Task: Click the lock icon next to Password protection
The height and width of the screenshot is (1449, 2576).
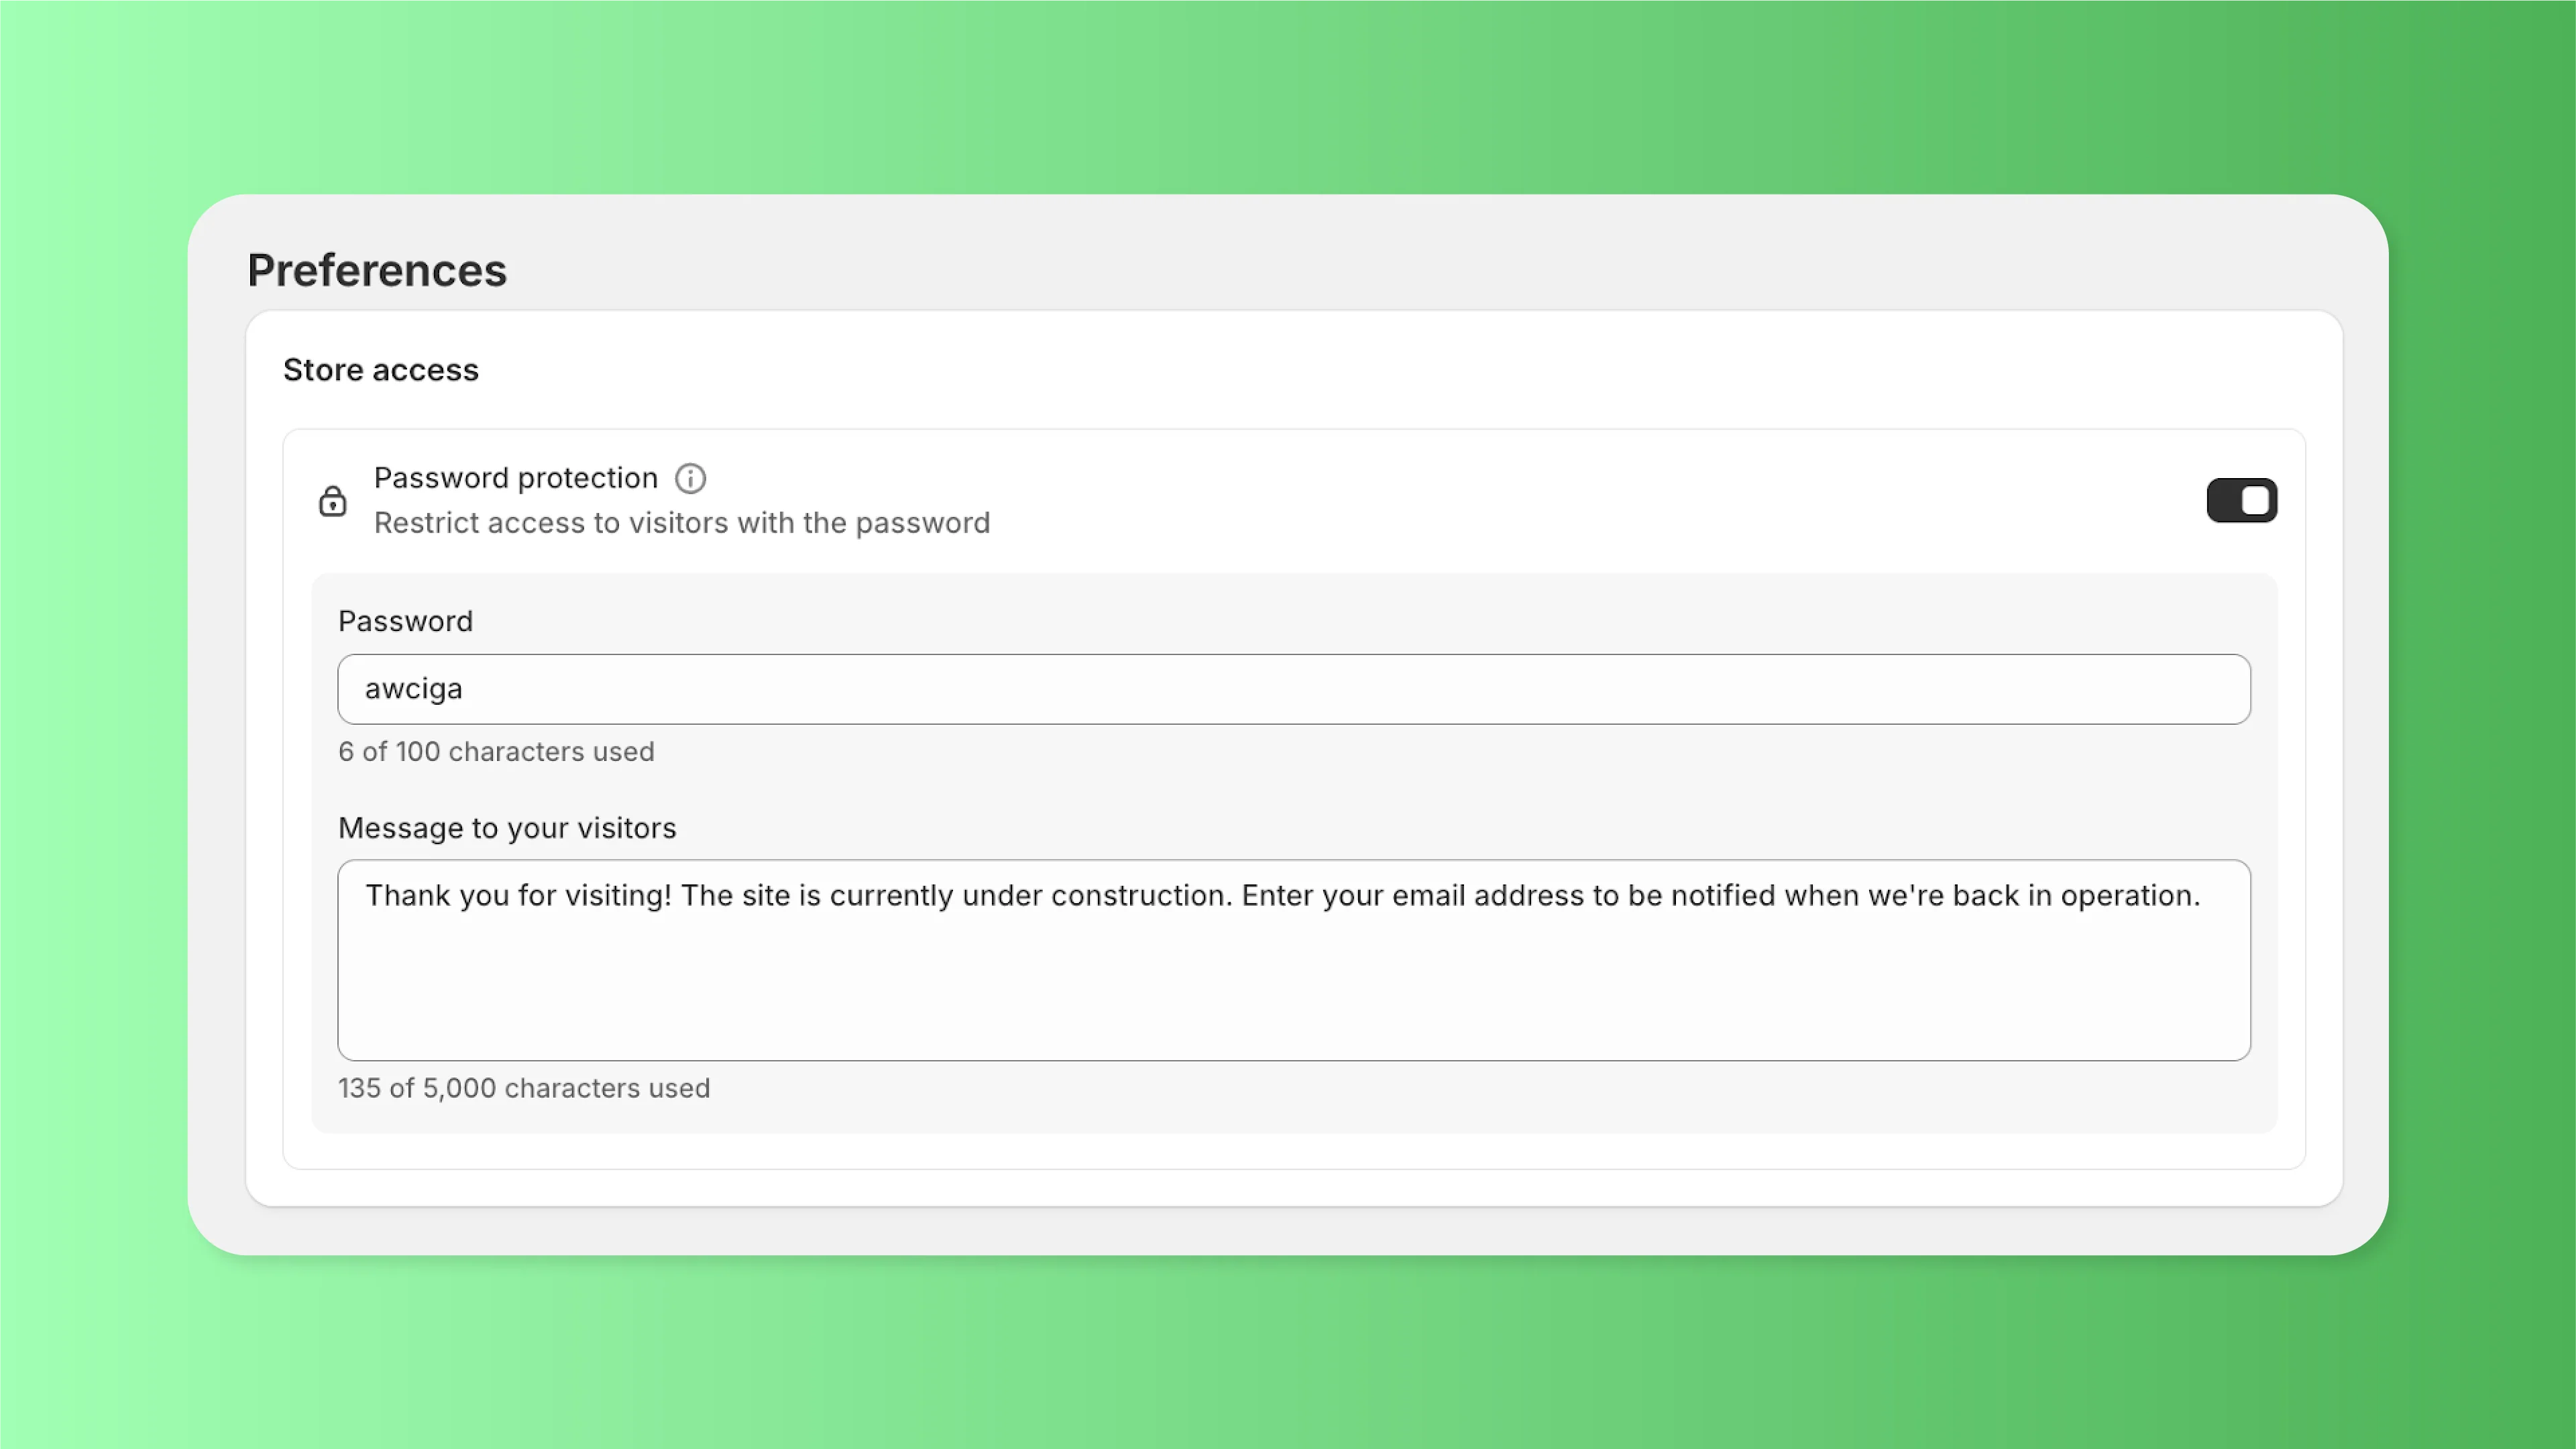Action: pyautogui.click(x=333, y=500)
